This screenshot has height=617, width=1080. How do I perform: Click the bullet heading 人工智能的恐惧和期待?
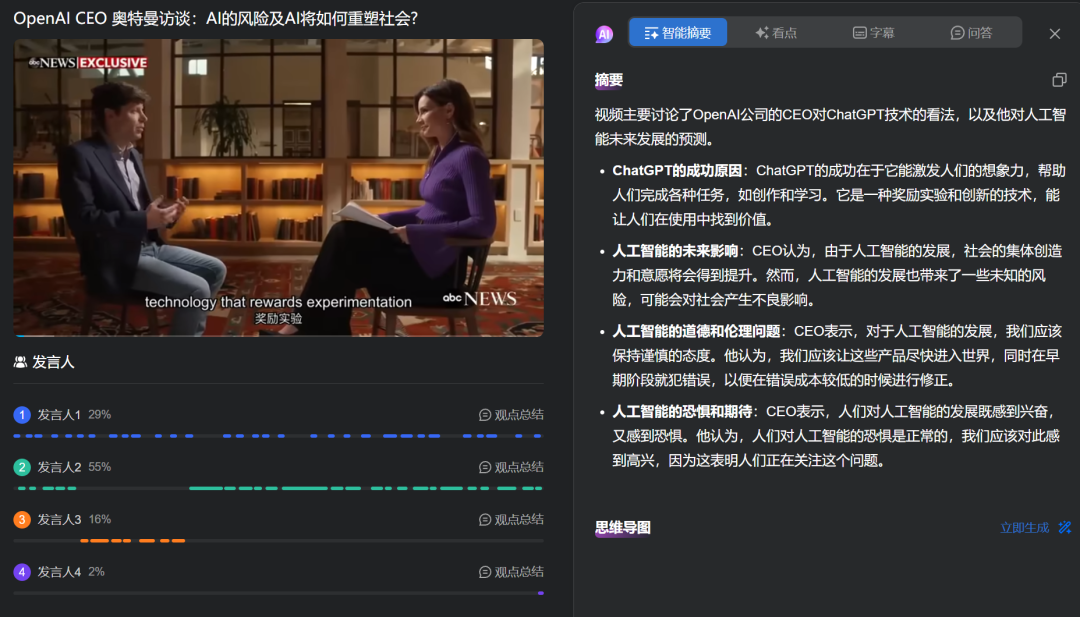click(x=682, y=412)
